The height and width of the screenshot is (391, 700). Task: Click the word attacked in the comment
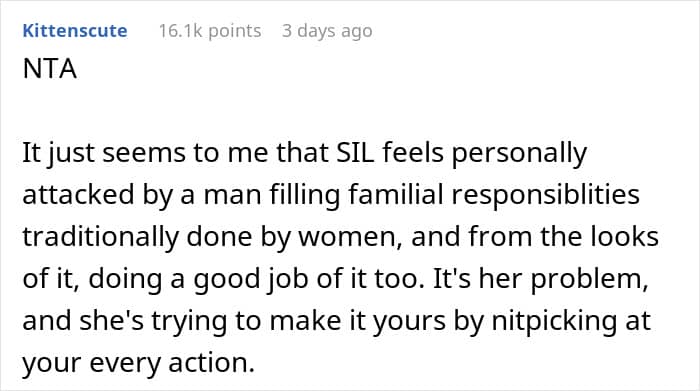(x=78, y=195)
